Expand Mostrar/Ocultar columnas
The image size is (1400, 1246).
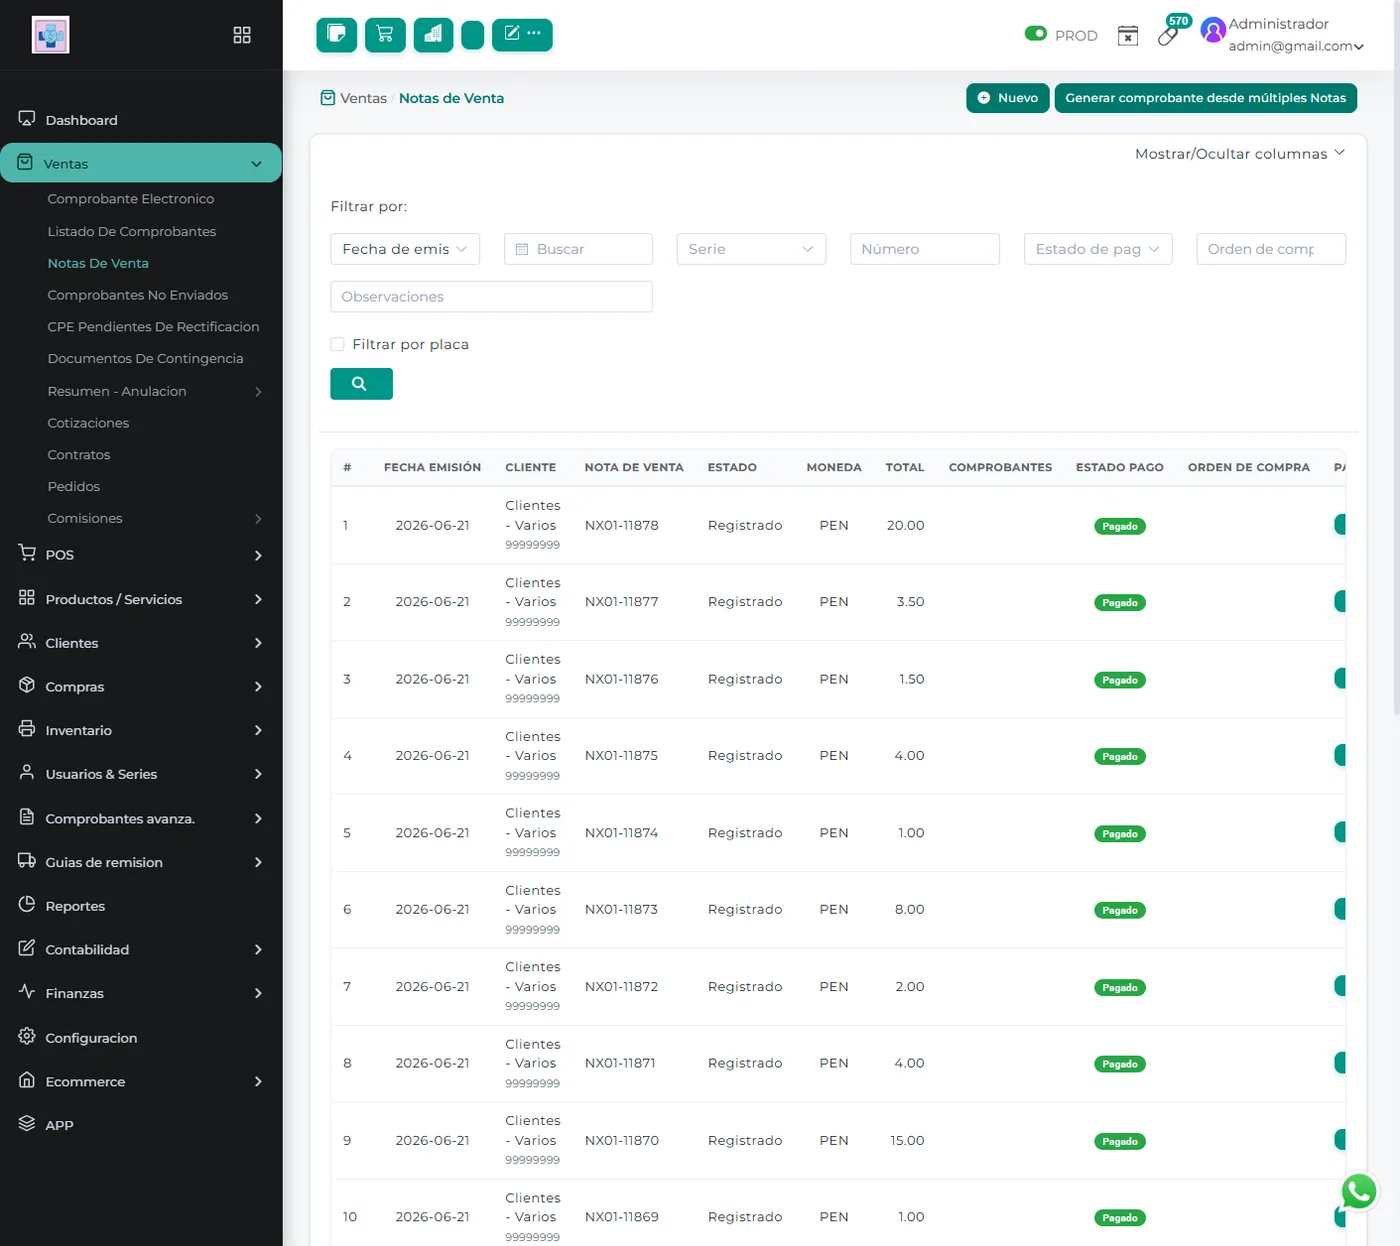[1240, 154]
